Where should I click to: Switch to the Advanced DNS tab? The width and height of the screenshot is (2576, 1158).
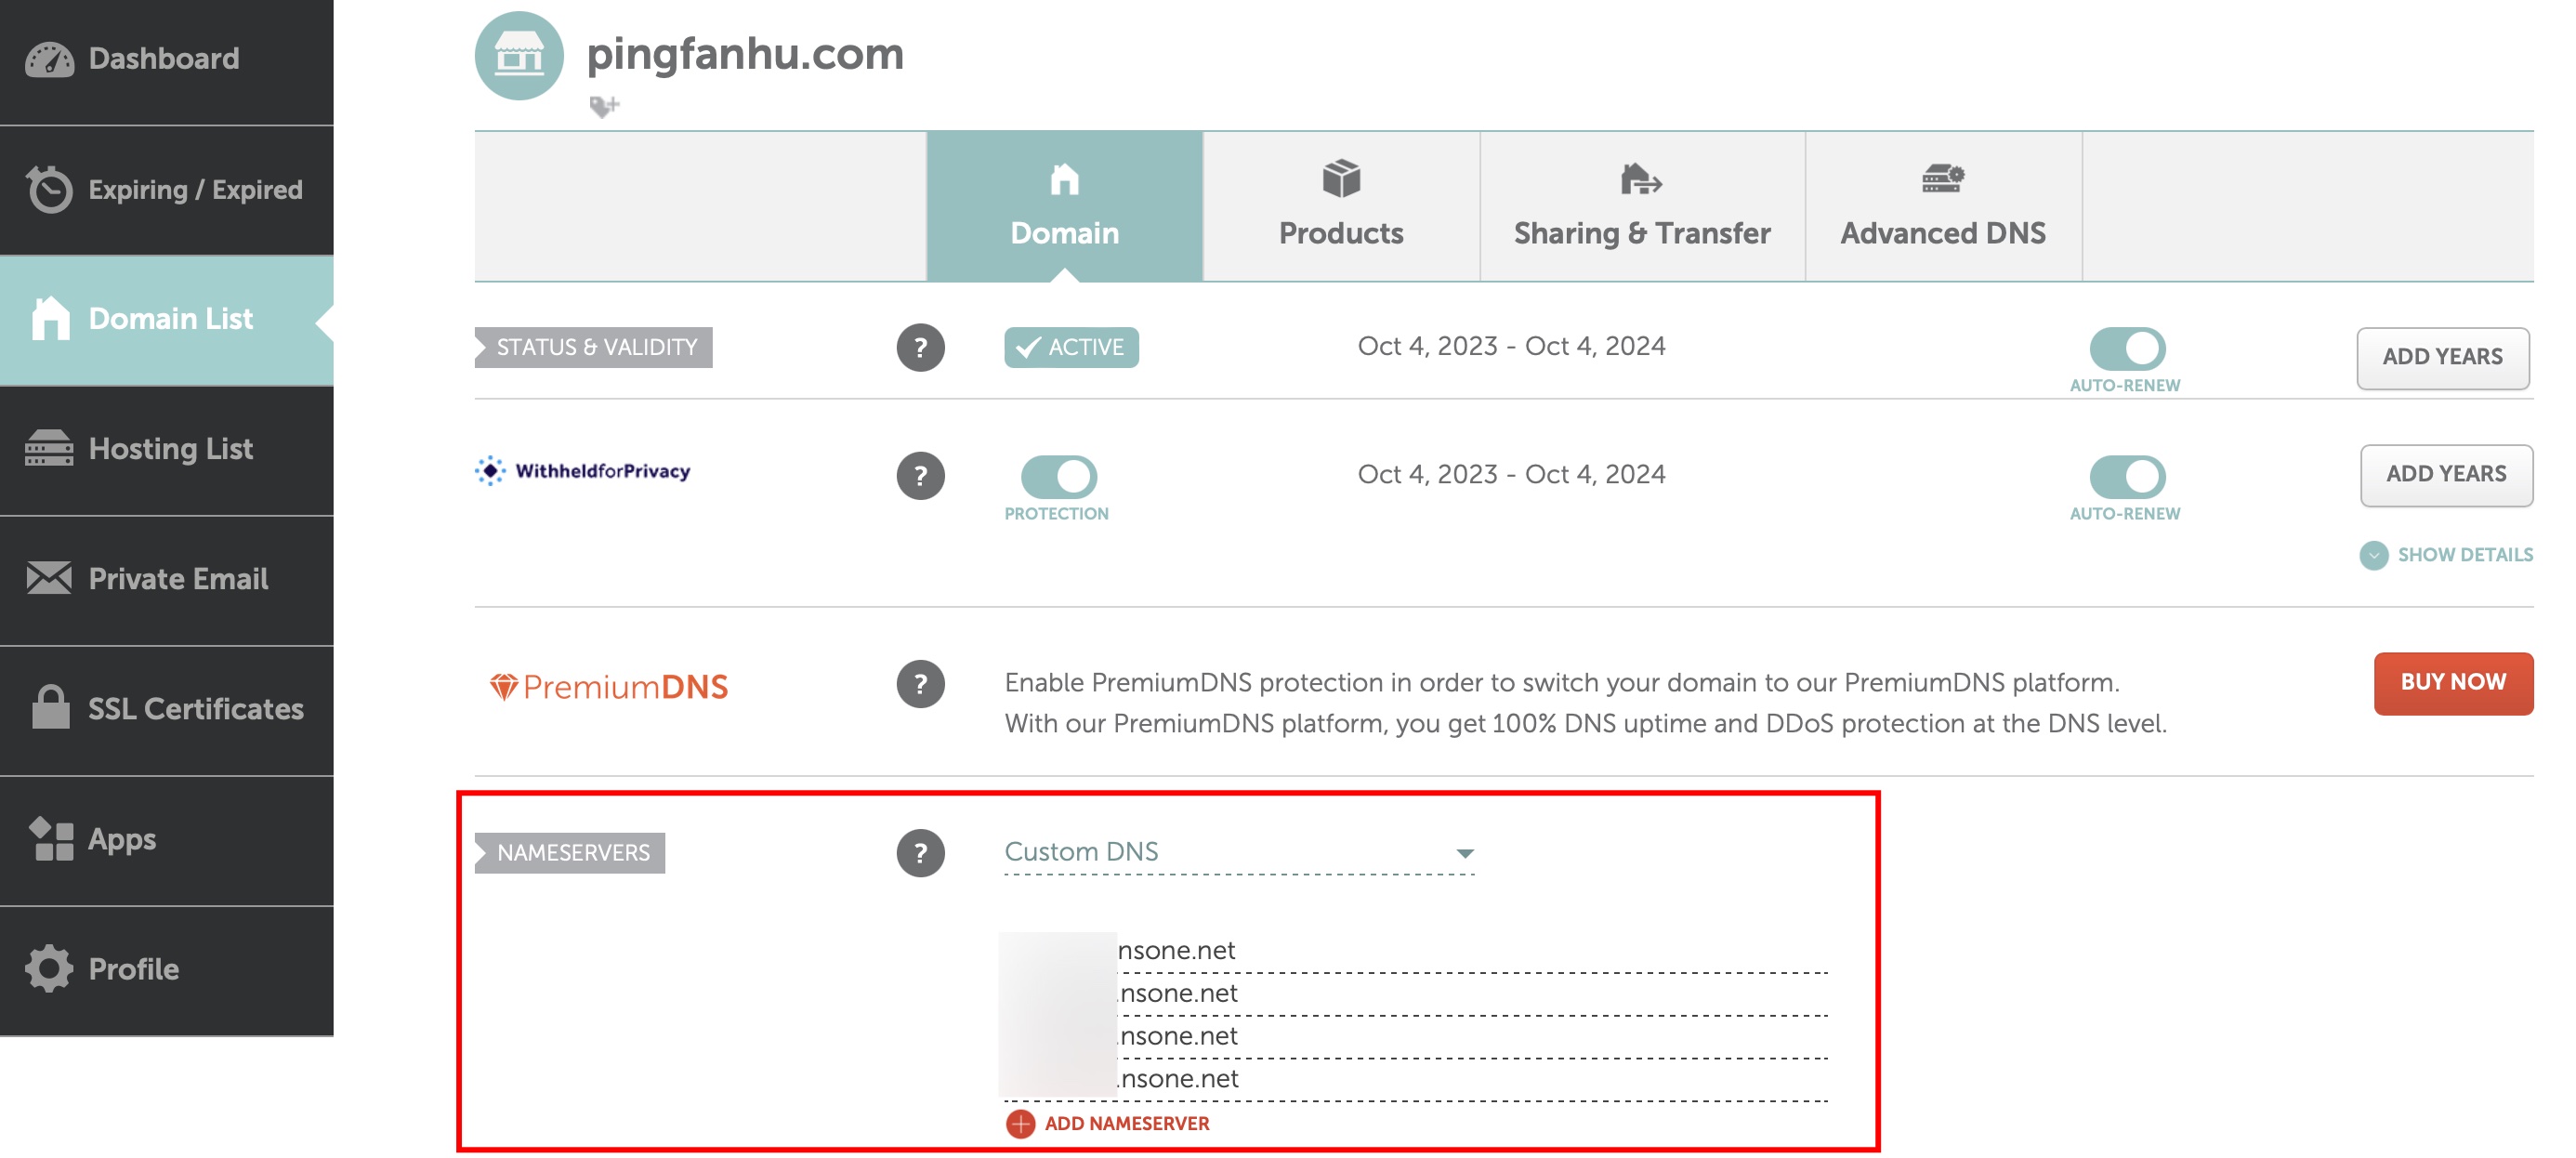point(1942,207)
